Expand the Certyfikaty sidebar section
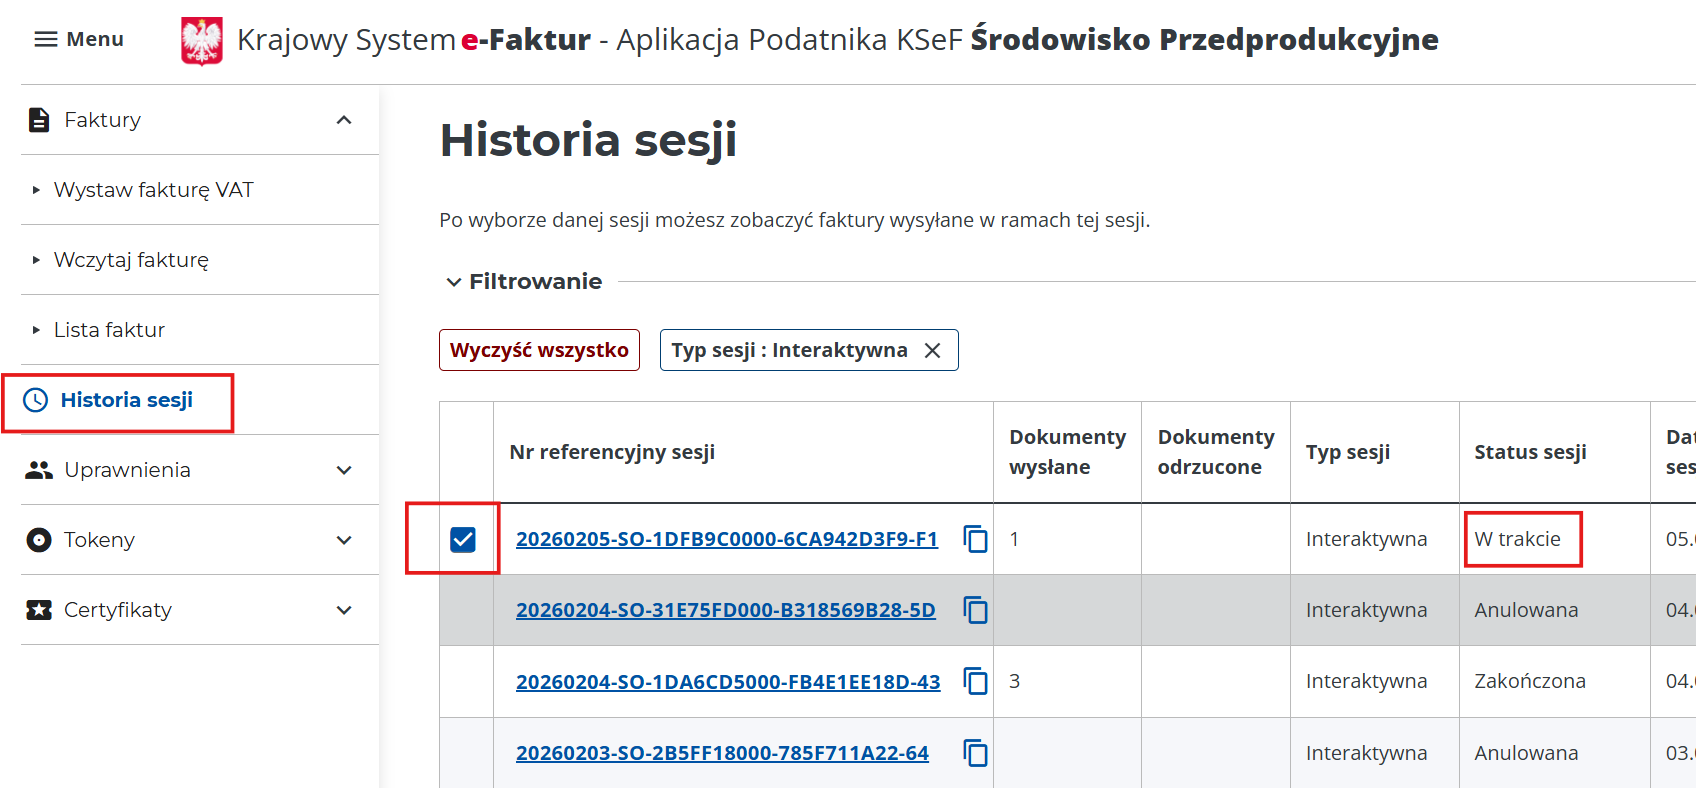This screenshot has width=1696, height=788. (x=344, y=610)
